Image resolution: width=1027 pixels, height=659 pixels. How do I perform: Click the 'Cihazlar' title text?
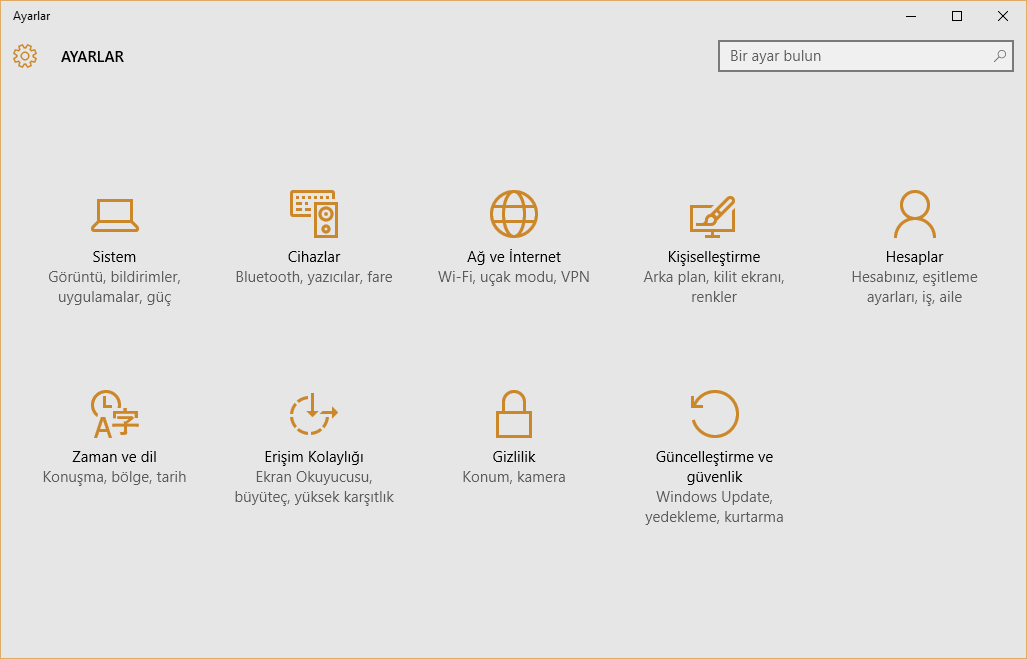(314, 257)
